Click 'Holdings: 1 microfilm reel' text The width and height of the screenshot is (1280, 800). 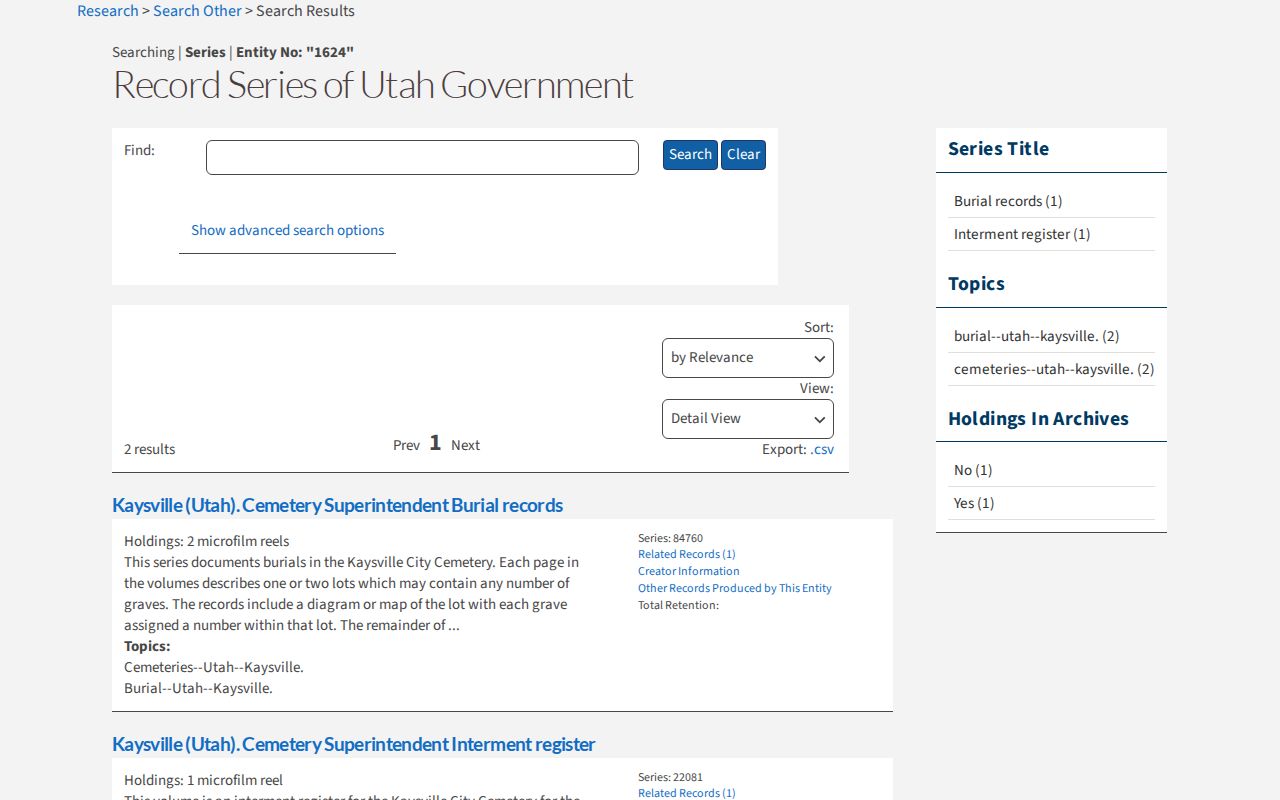(x=204, y=780)
